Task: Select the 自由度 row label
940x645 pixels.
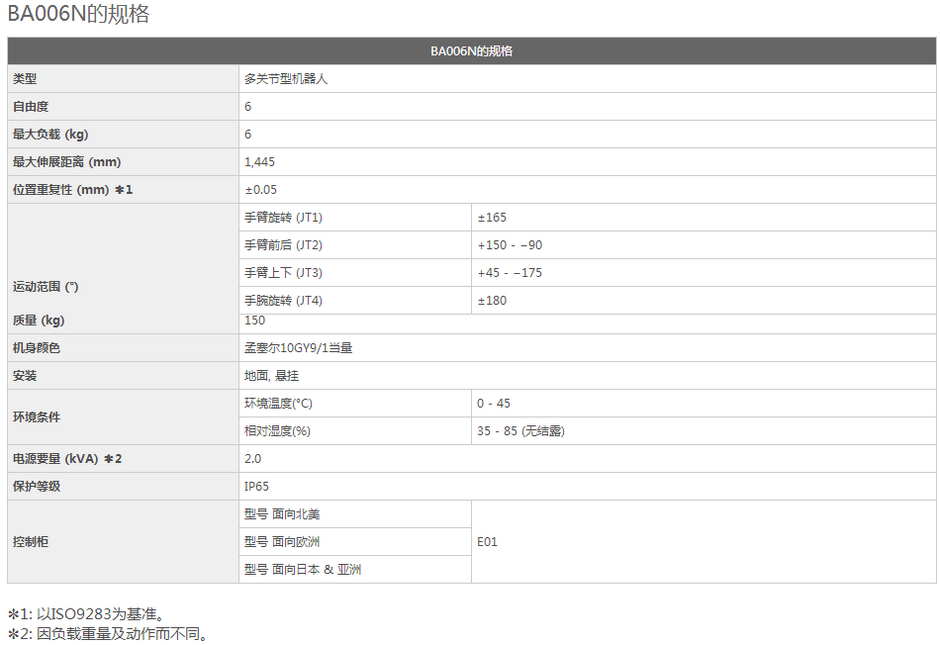Action: tap(31, 106)
